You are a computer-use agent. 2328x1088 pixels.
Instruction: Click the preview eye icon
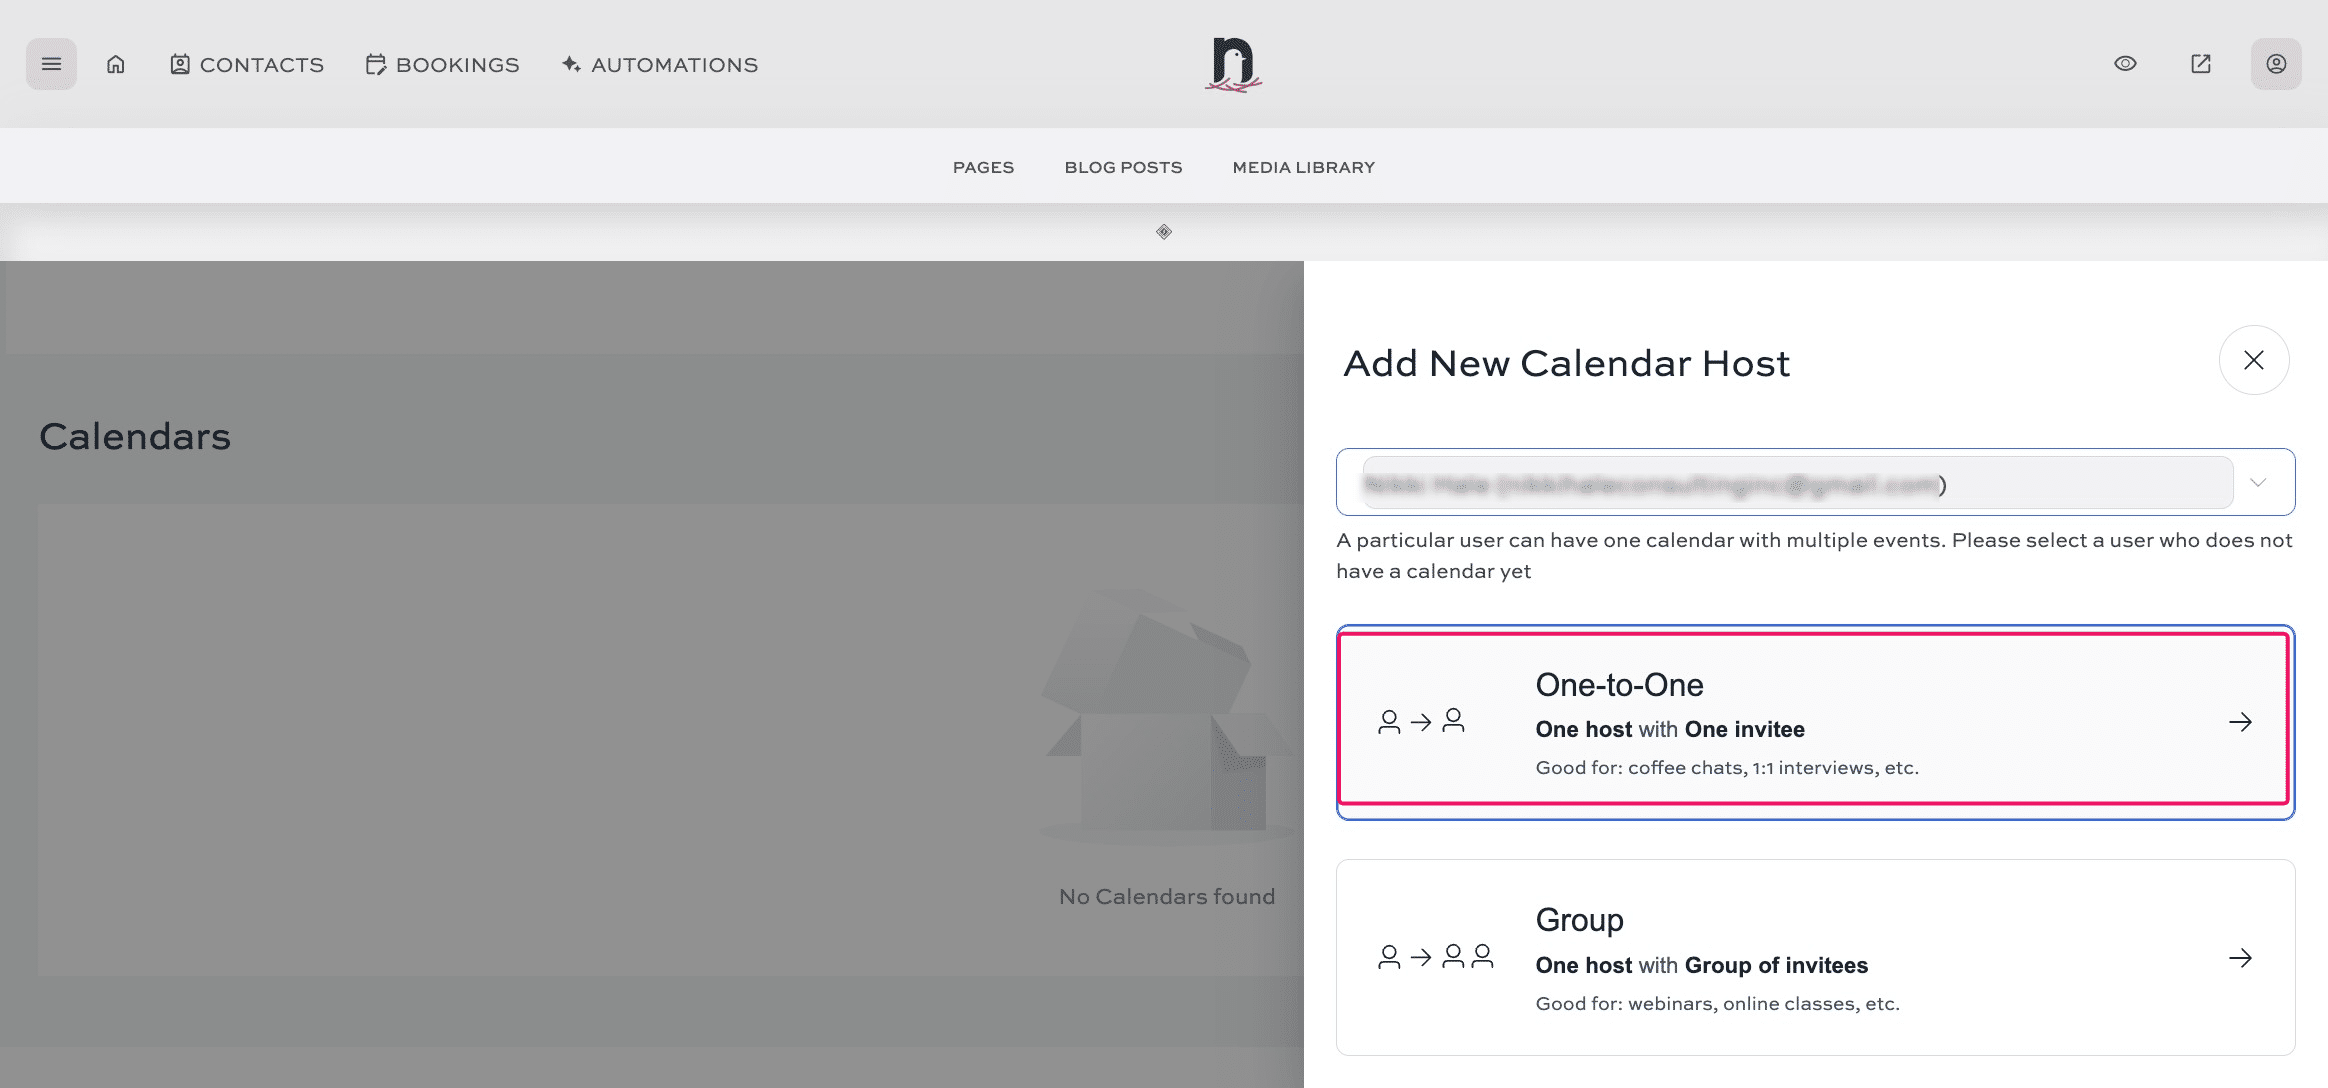2125,64
